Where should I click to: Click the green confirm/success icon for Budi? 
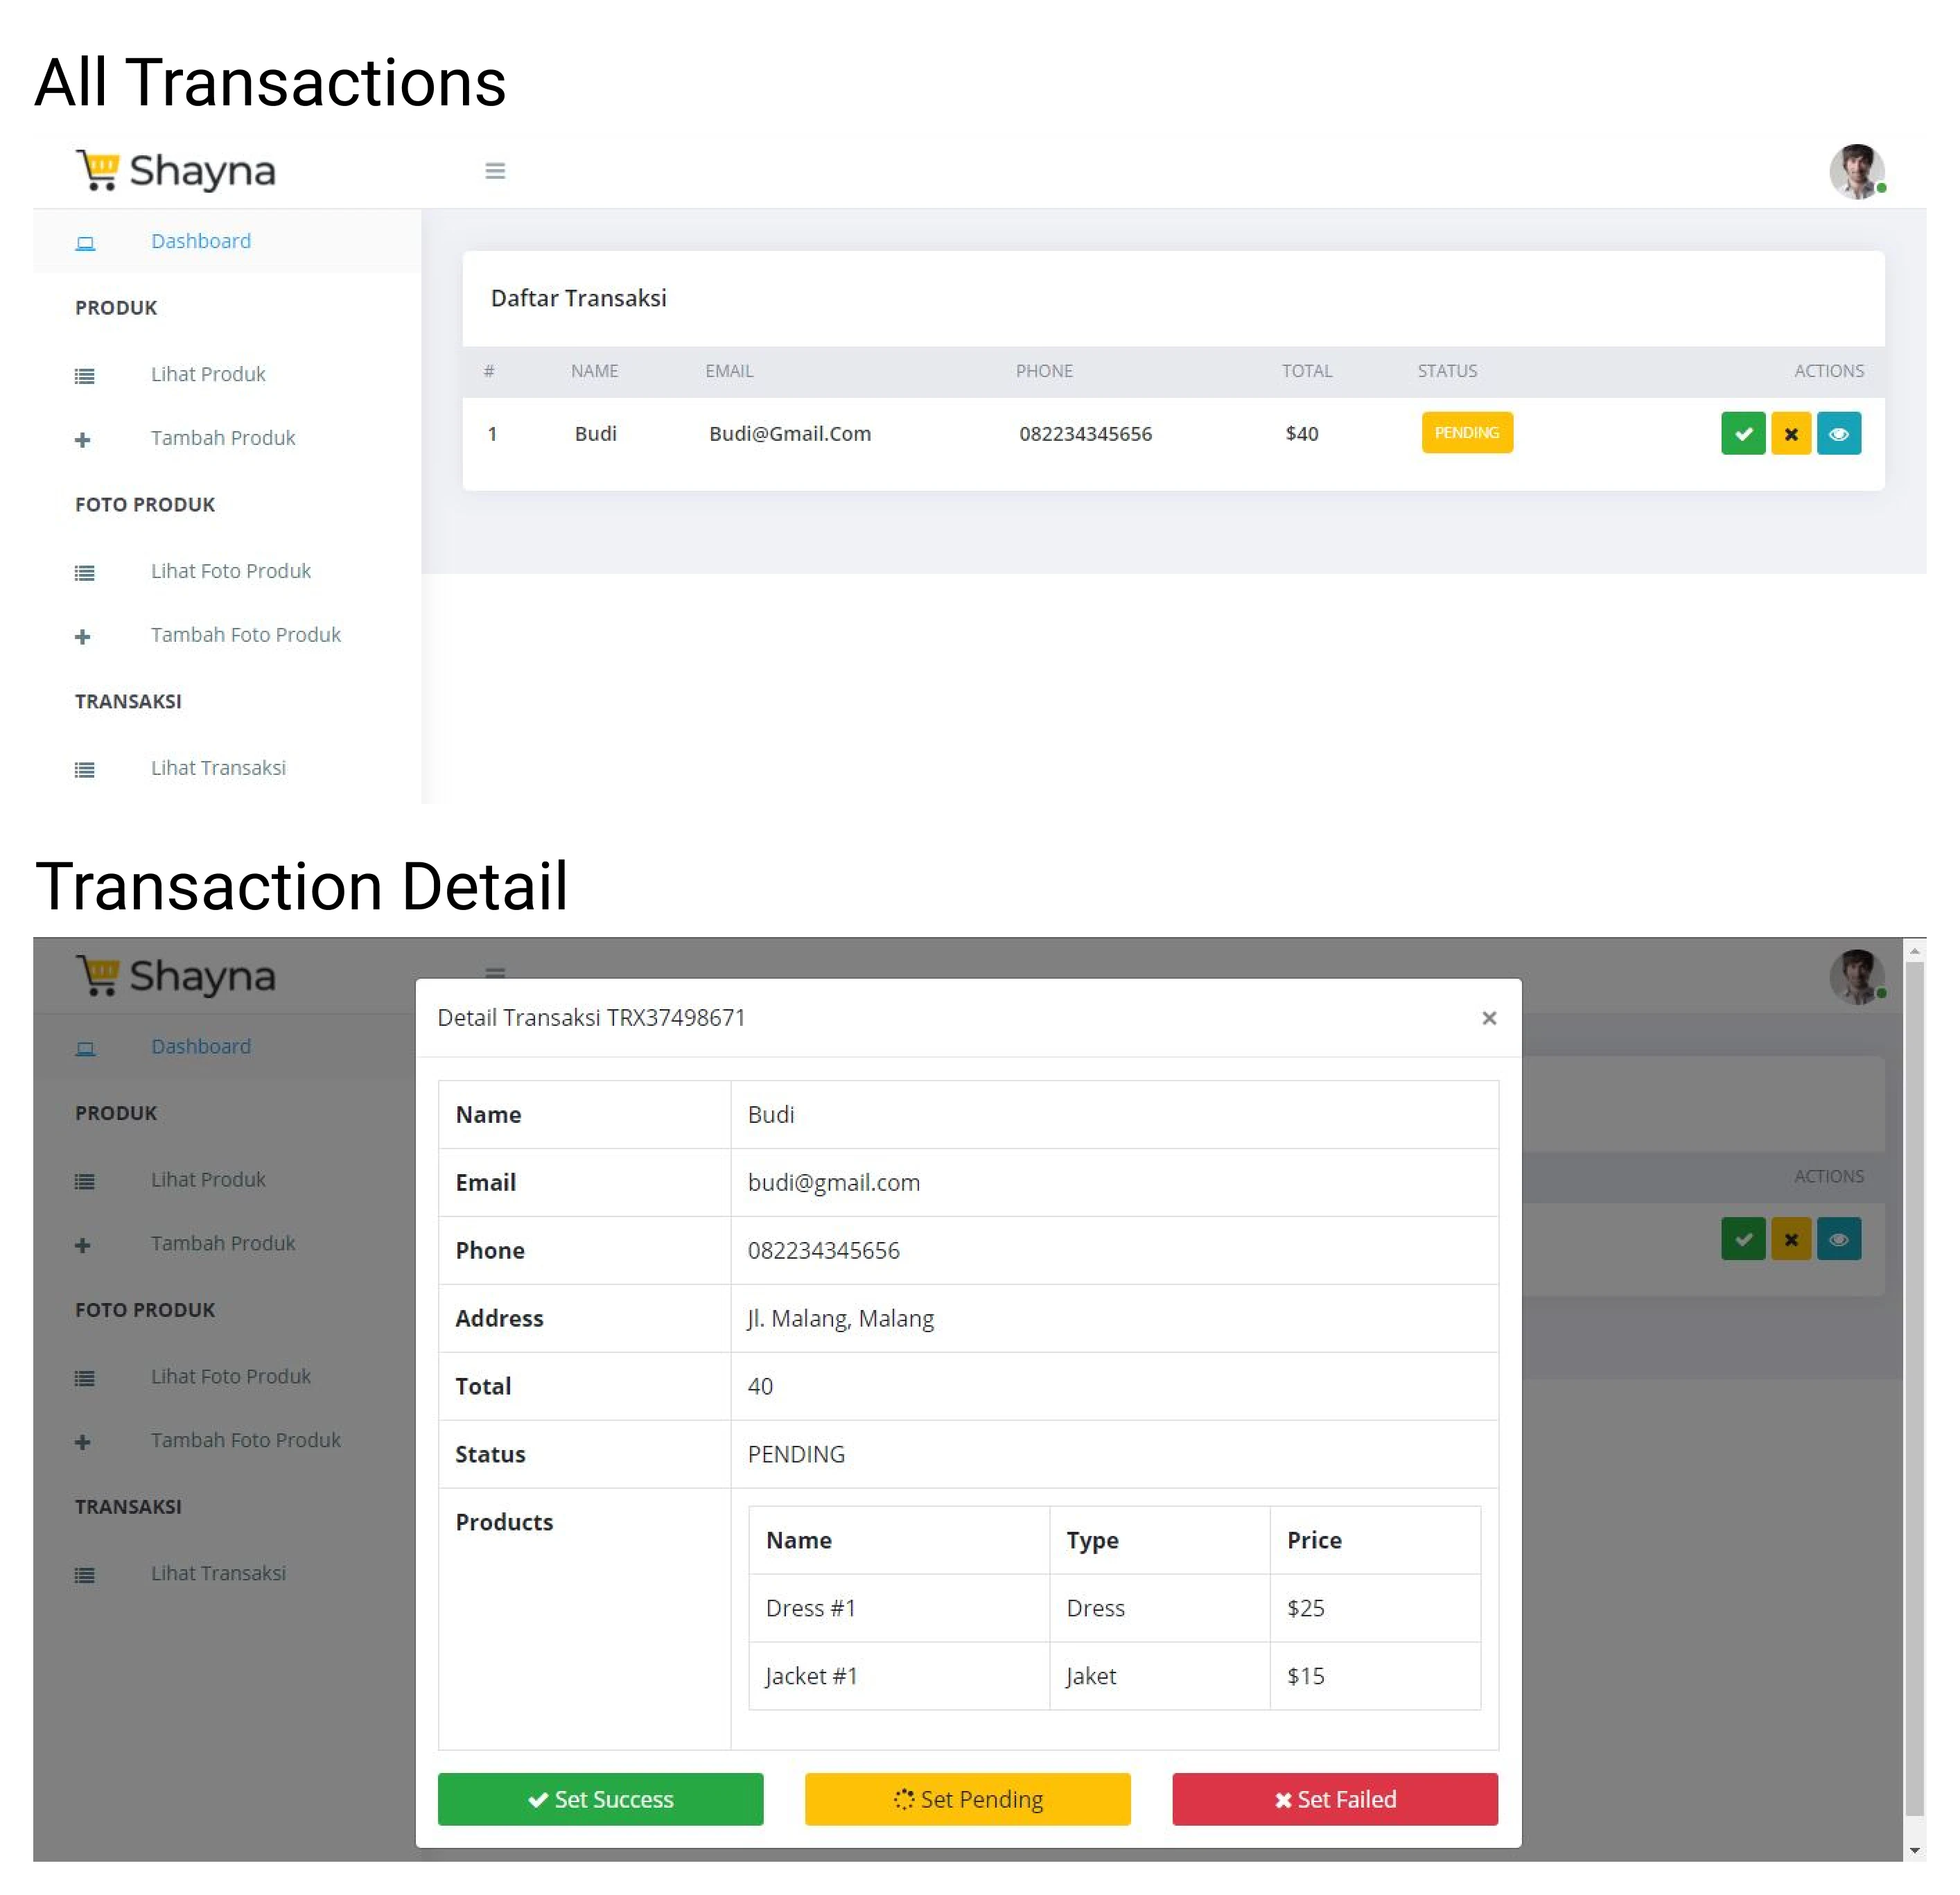1744,434
